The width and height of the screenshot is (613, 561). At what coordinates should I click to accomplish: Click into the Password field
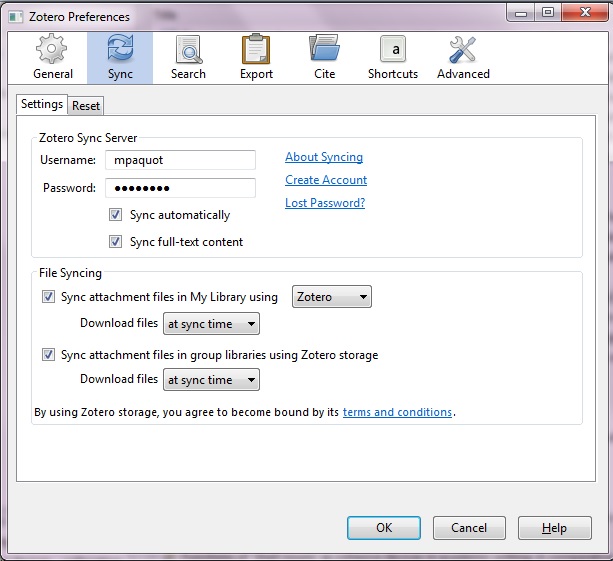[x=180, y=188]
